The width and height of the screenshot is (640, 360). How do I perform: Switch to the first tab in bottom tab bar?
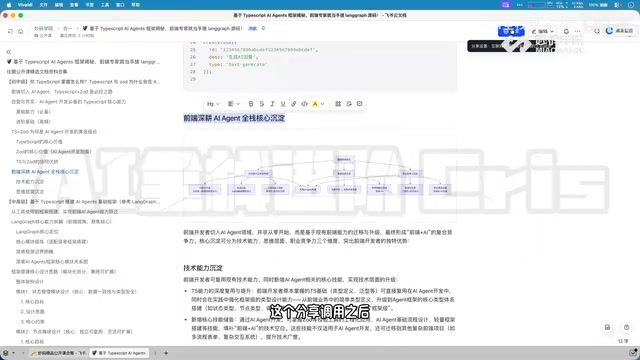(x=58, y=353)
